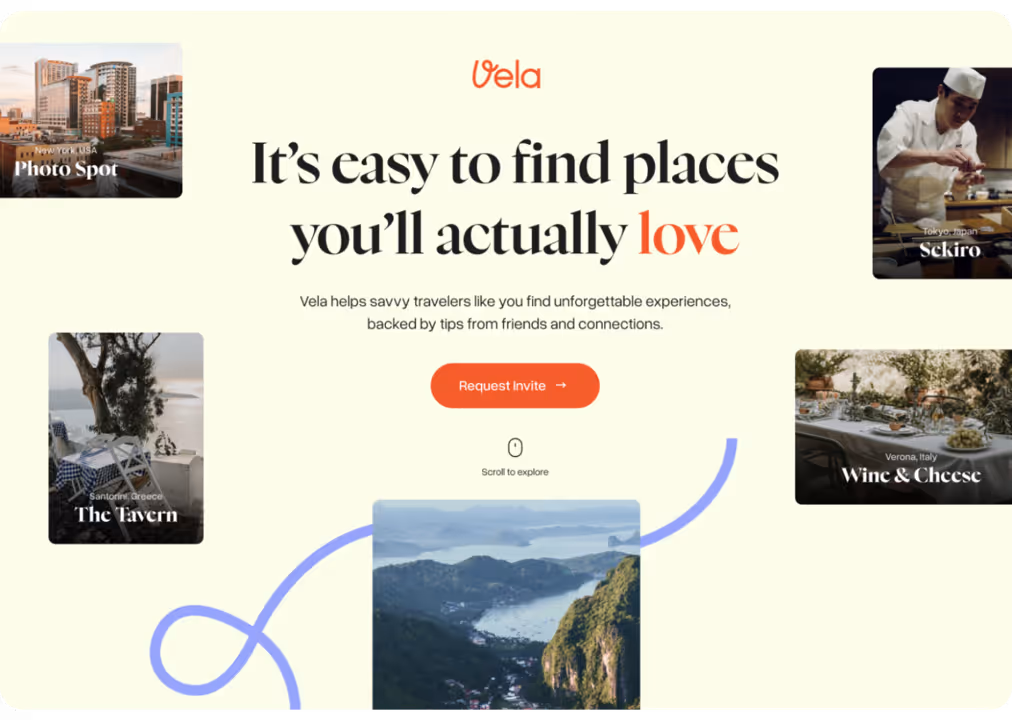Click the Vela logo
Viewport: 1012px width, 720px height.
click(507, 74)
